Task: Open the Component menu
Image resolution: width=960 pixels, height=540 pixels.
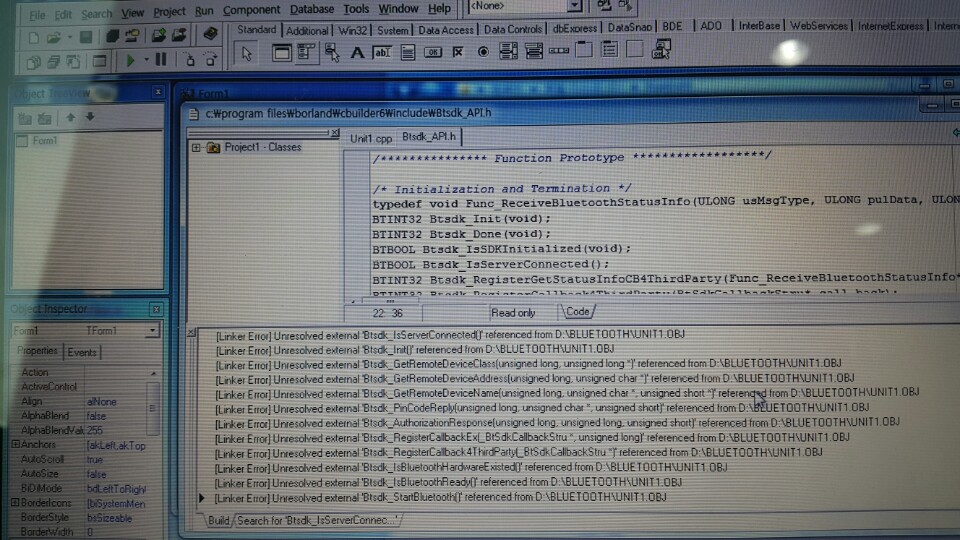Action: (251, 11)
